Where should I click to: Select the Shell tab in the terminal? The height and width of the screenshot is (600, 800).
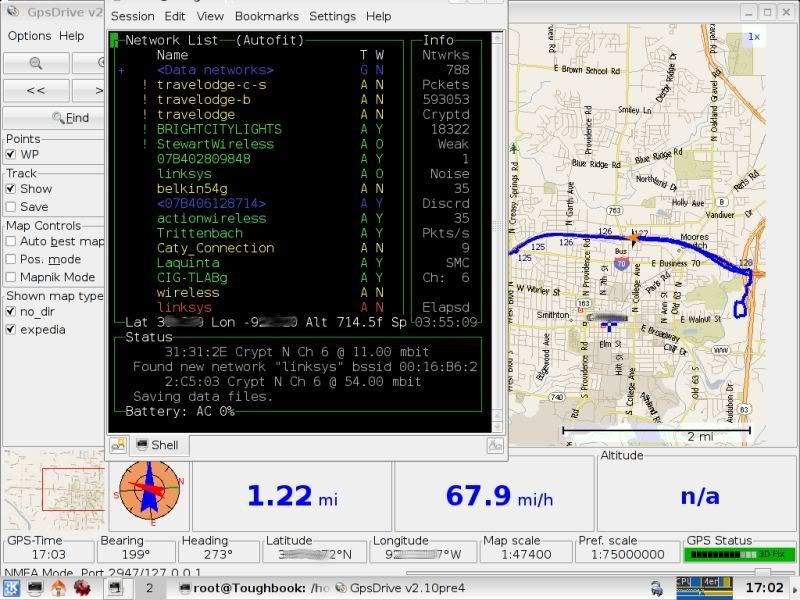click(x=156, y=445)
